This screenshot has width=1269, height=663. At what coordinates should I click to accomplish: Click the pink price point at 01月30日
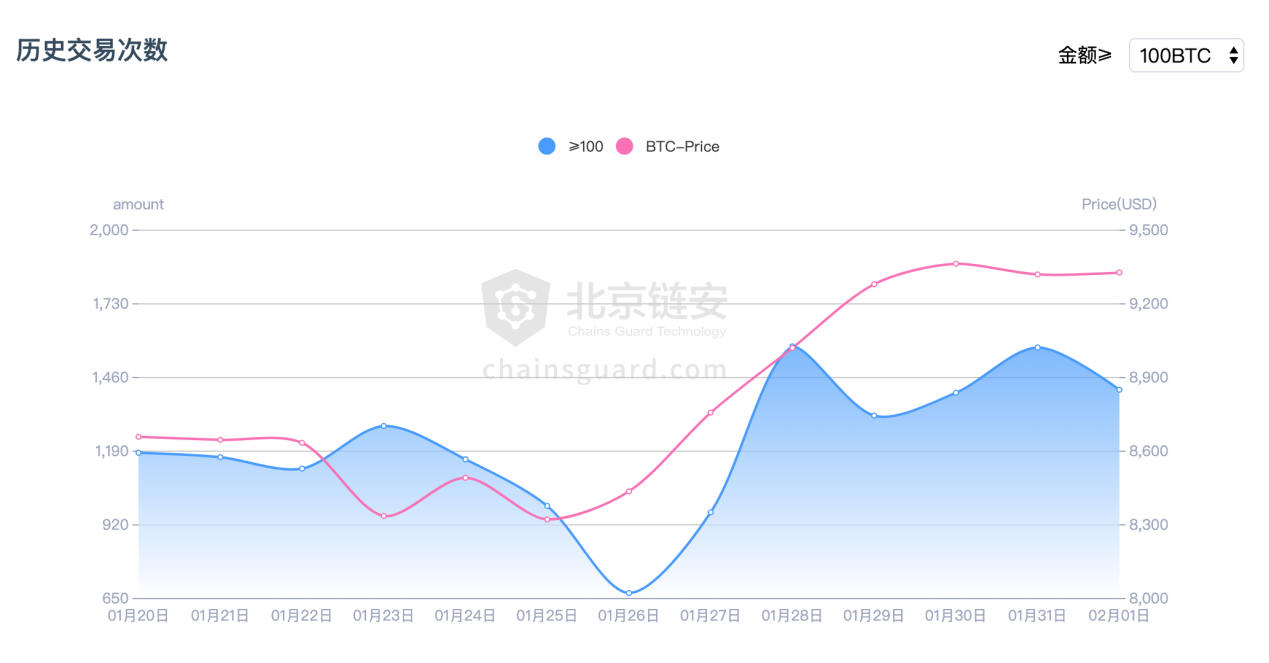[x=956, y=264]
